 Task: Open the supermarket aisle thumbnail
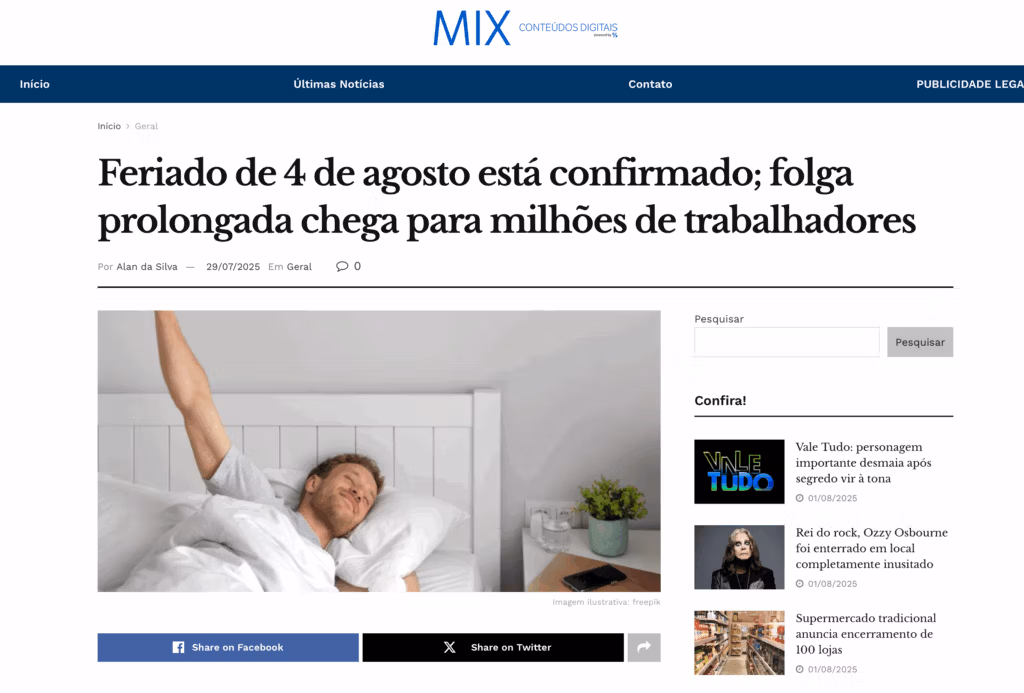coord(739,643)
